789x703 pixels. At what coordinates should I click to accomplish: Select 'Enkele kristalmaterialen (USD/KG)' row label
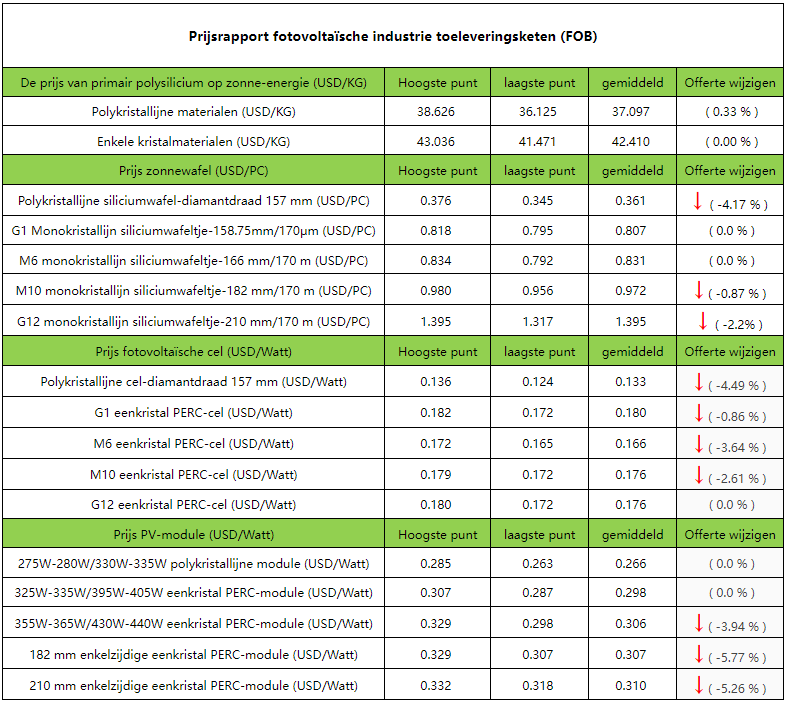tap(194, 142)
